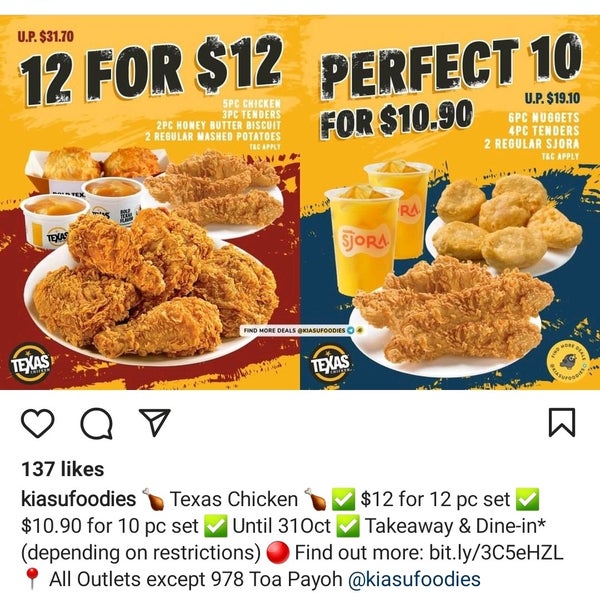The image size is (600, 600).
Task: Tap the red circle emoji in caption
Action: click(278, 553)
